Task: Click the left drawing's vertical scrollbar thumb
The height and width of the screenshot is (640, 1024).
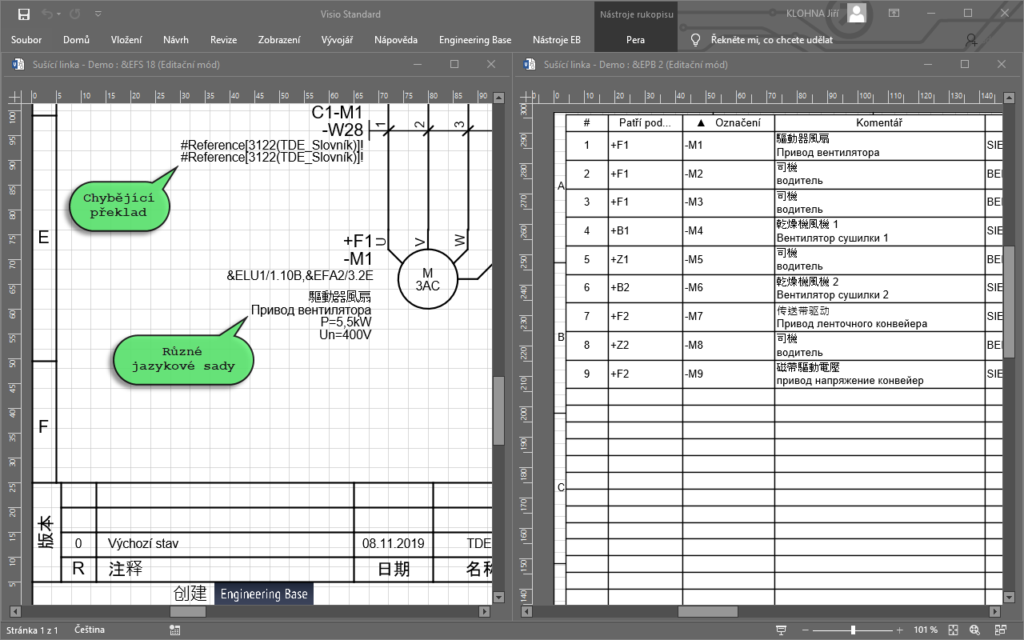Action: [x=498, y=410]
